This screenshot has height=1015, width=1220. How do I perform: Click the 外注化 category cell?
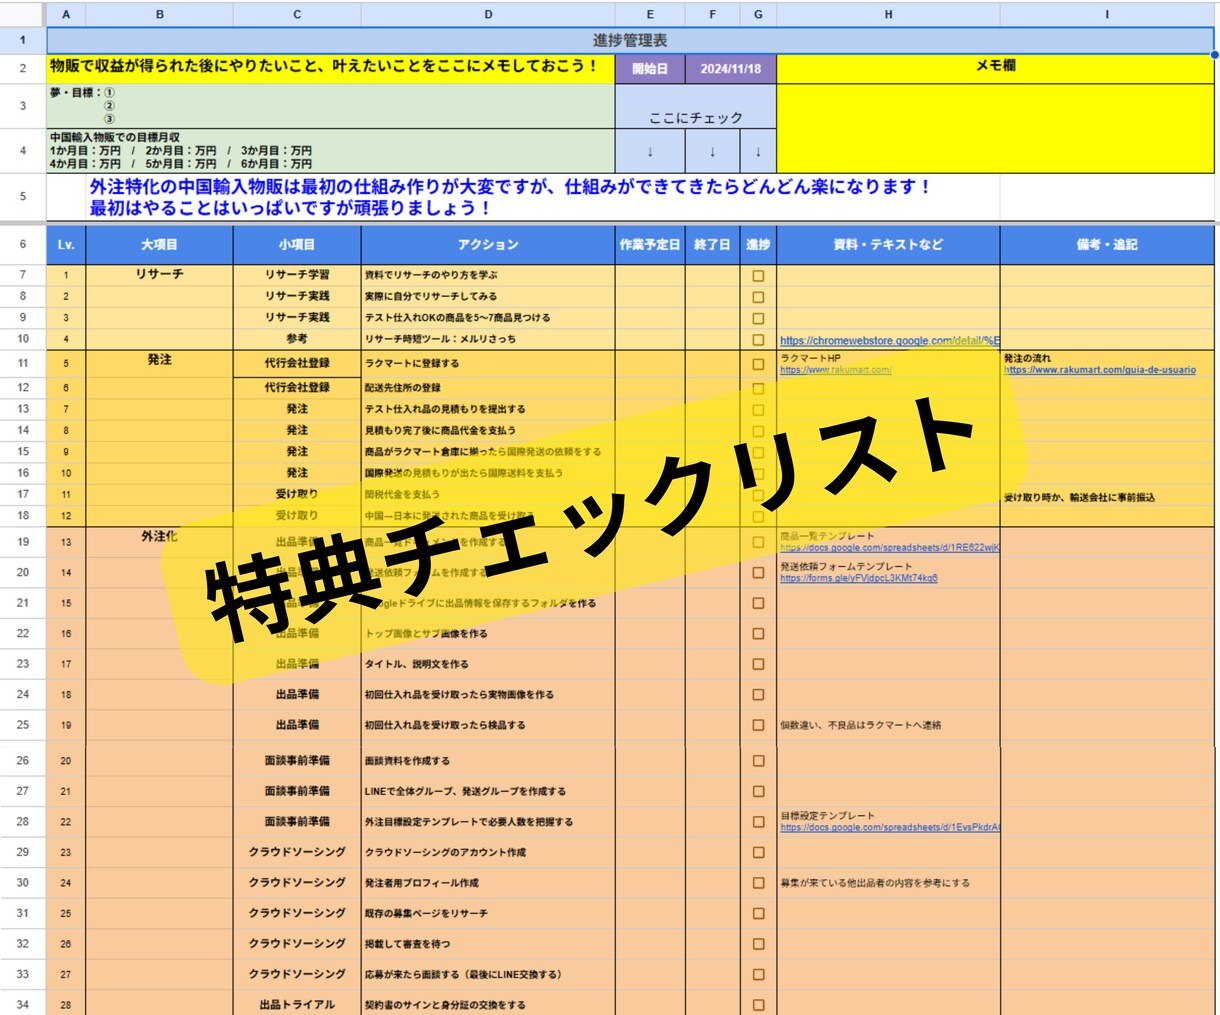pos(160,537)
